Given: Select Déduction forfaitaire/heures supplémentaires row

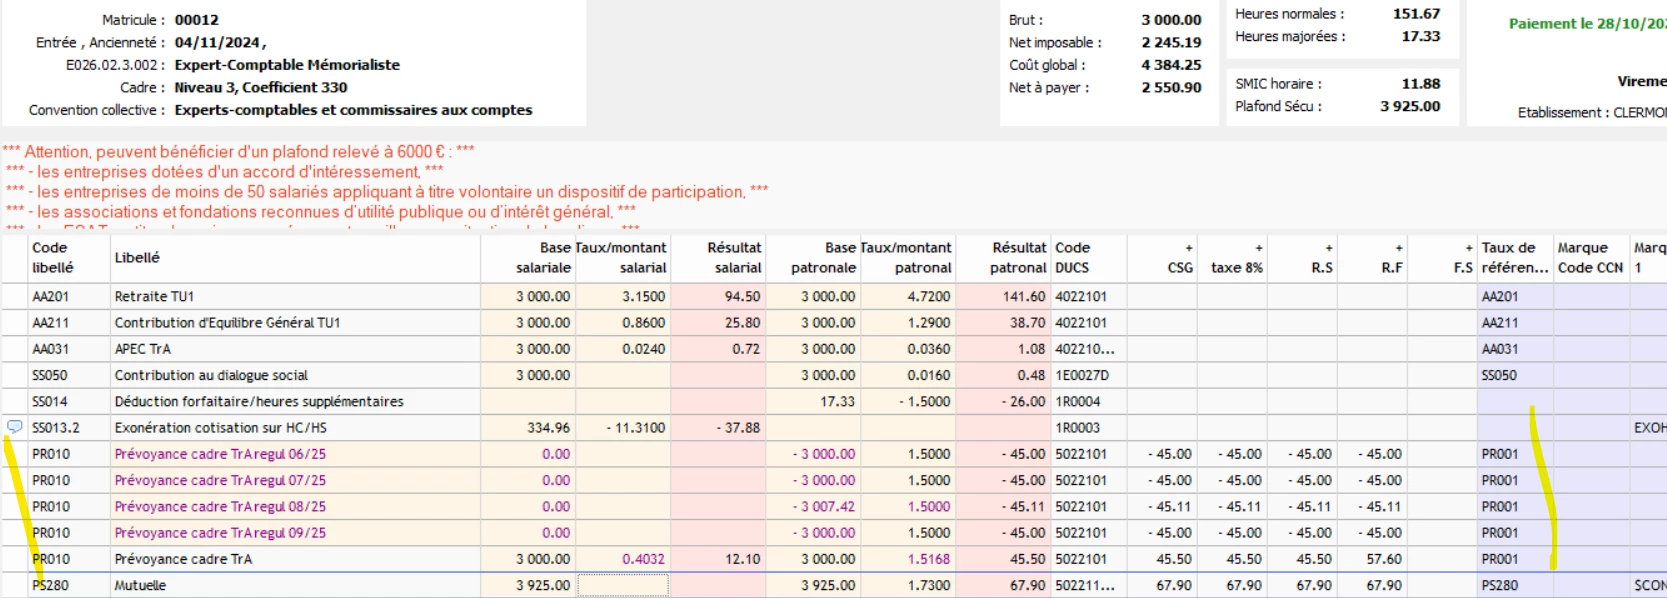Looking at the screenshot, I should [259, 401].
